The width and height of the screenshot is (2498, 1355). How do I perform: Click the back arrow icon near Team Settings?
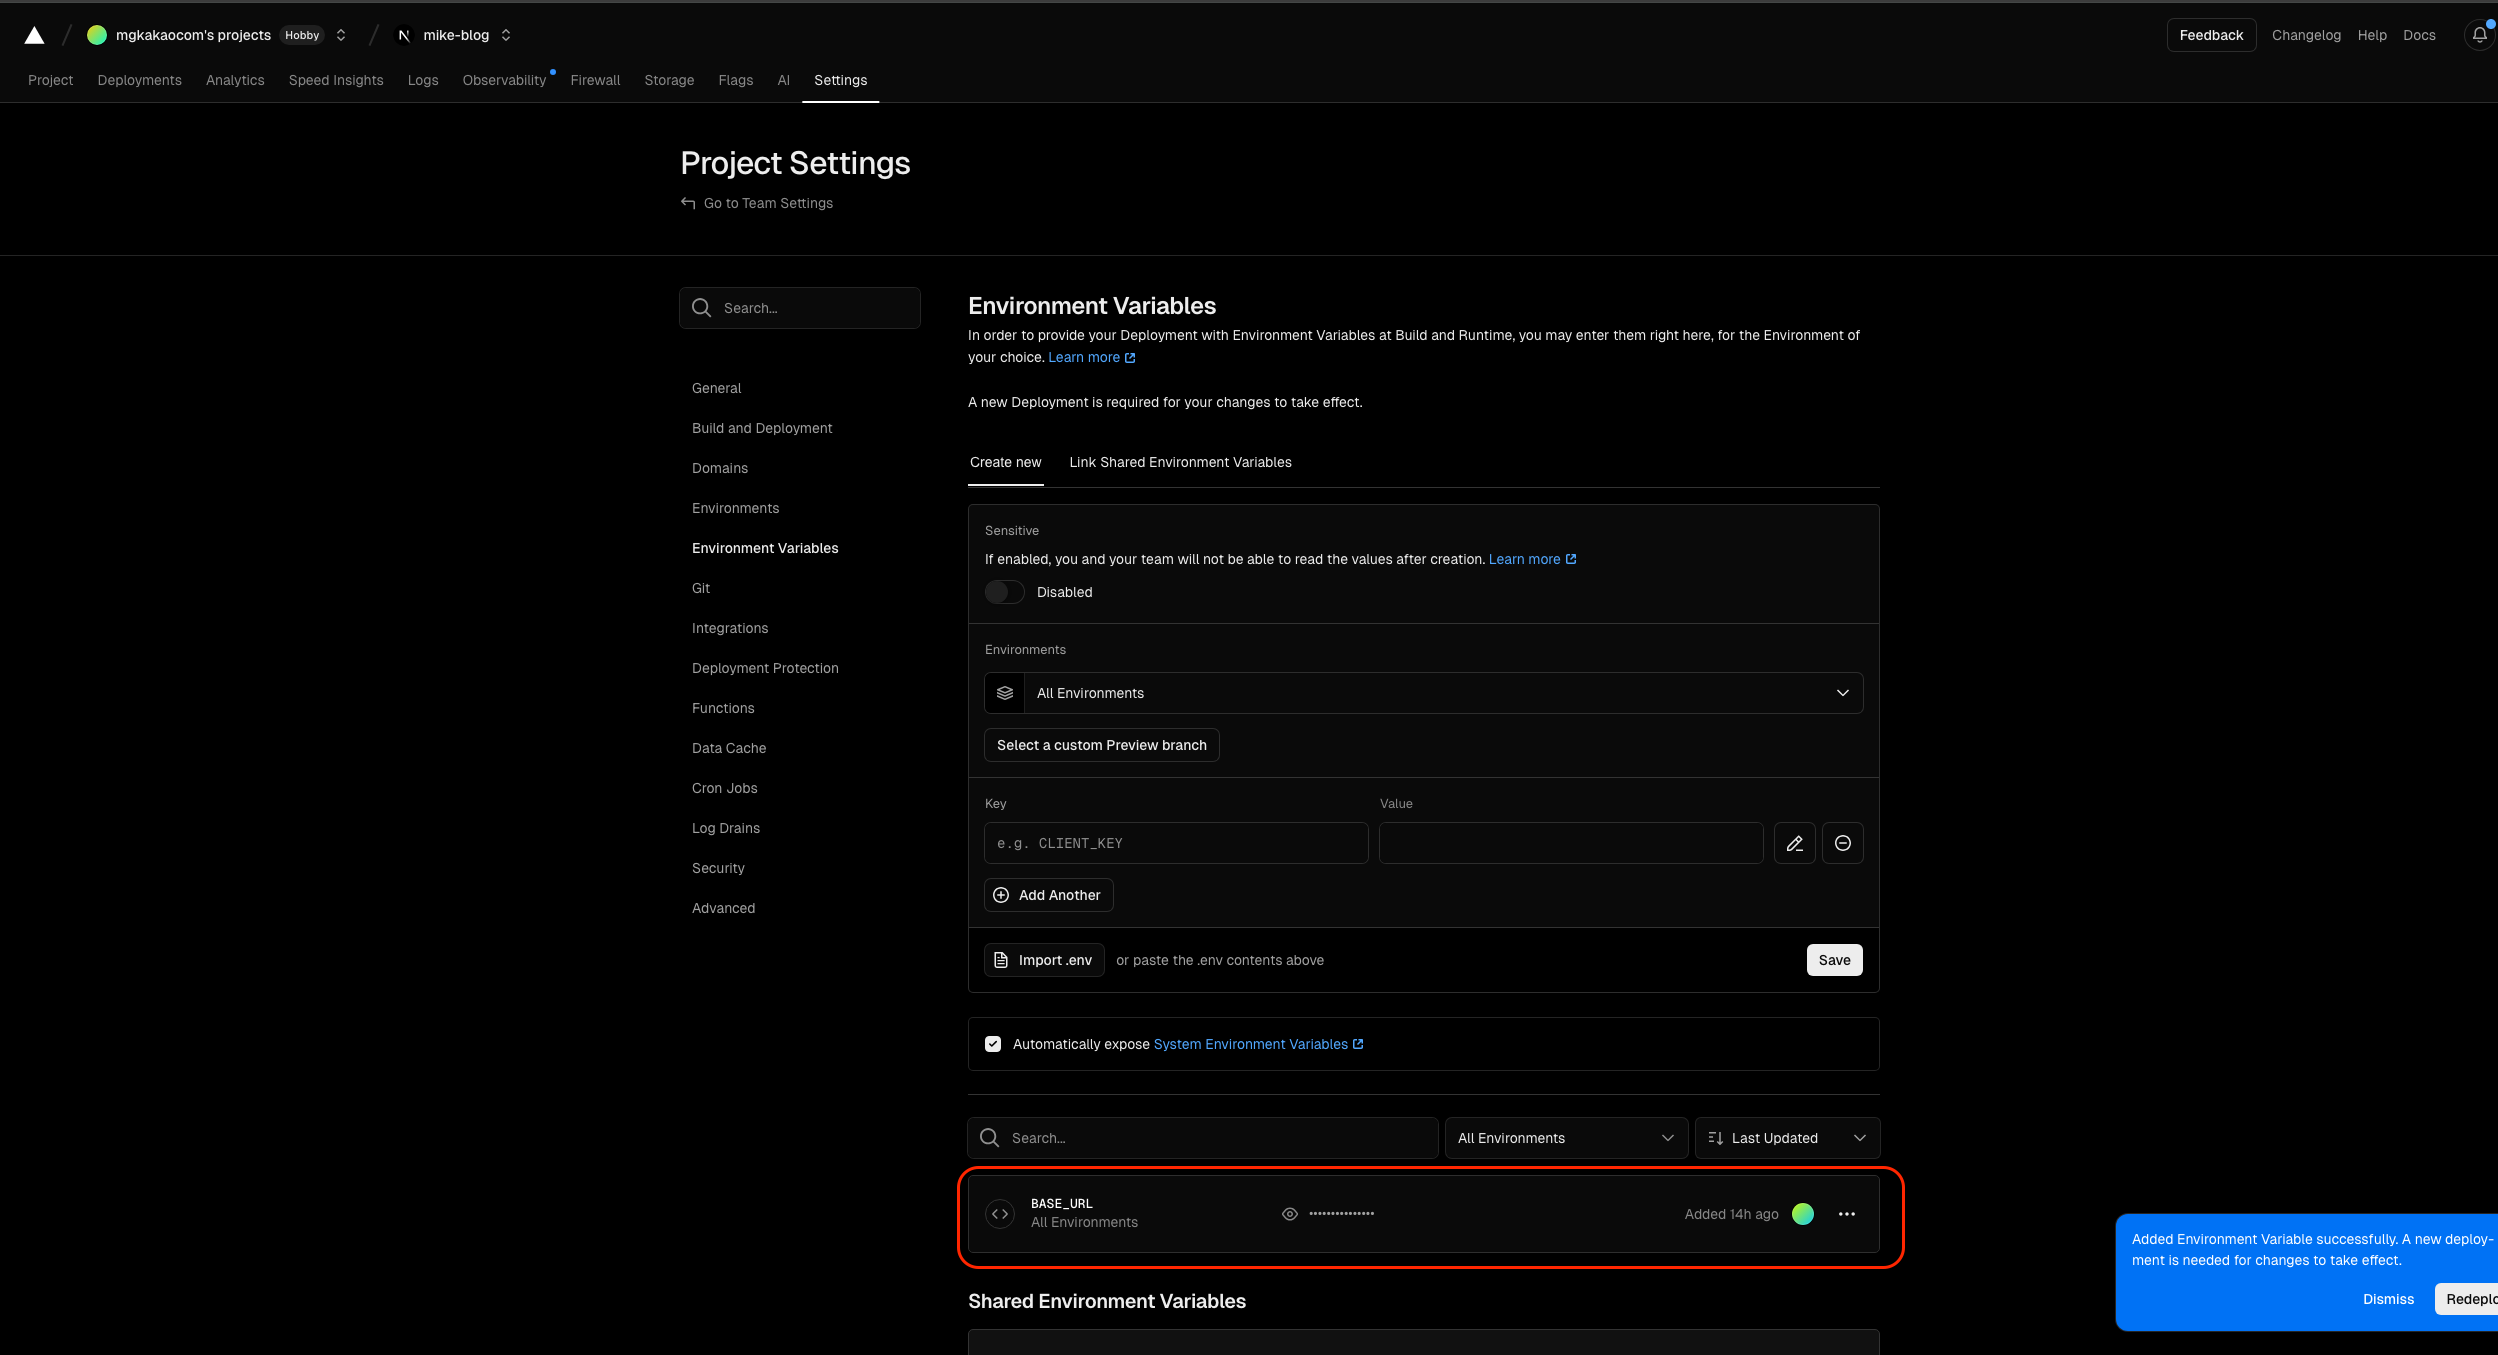pos(688,203)
